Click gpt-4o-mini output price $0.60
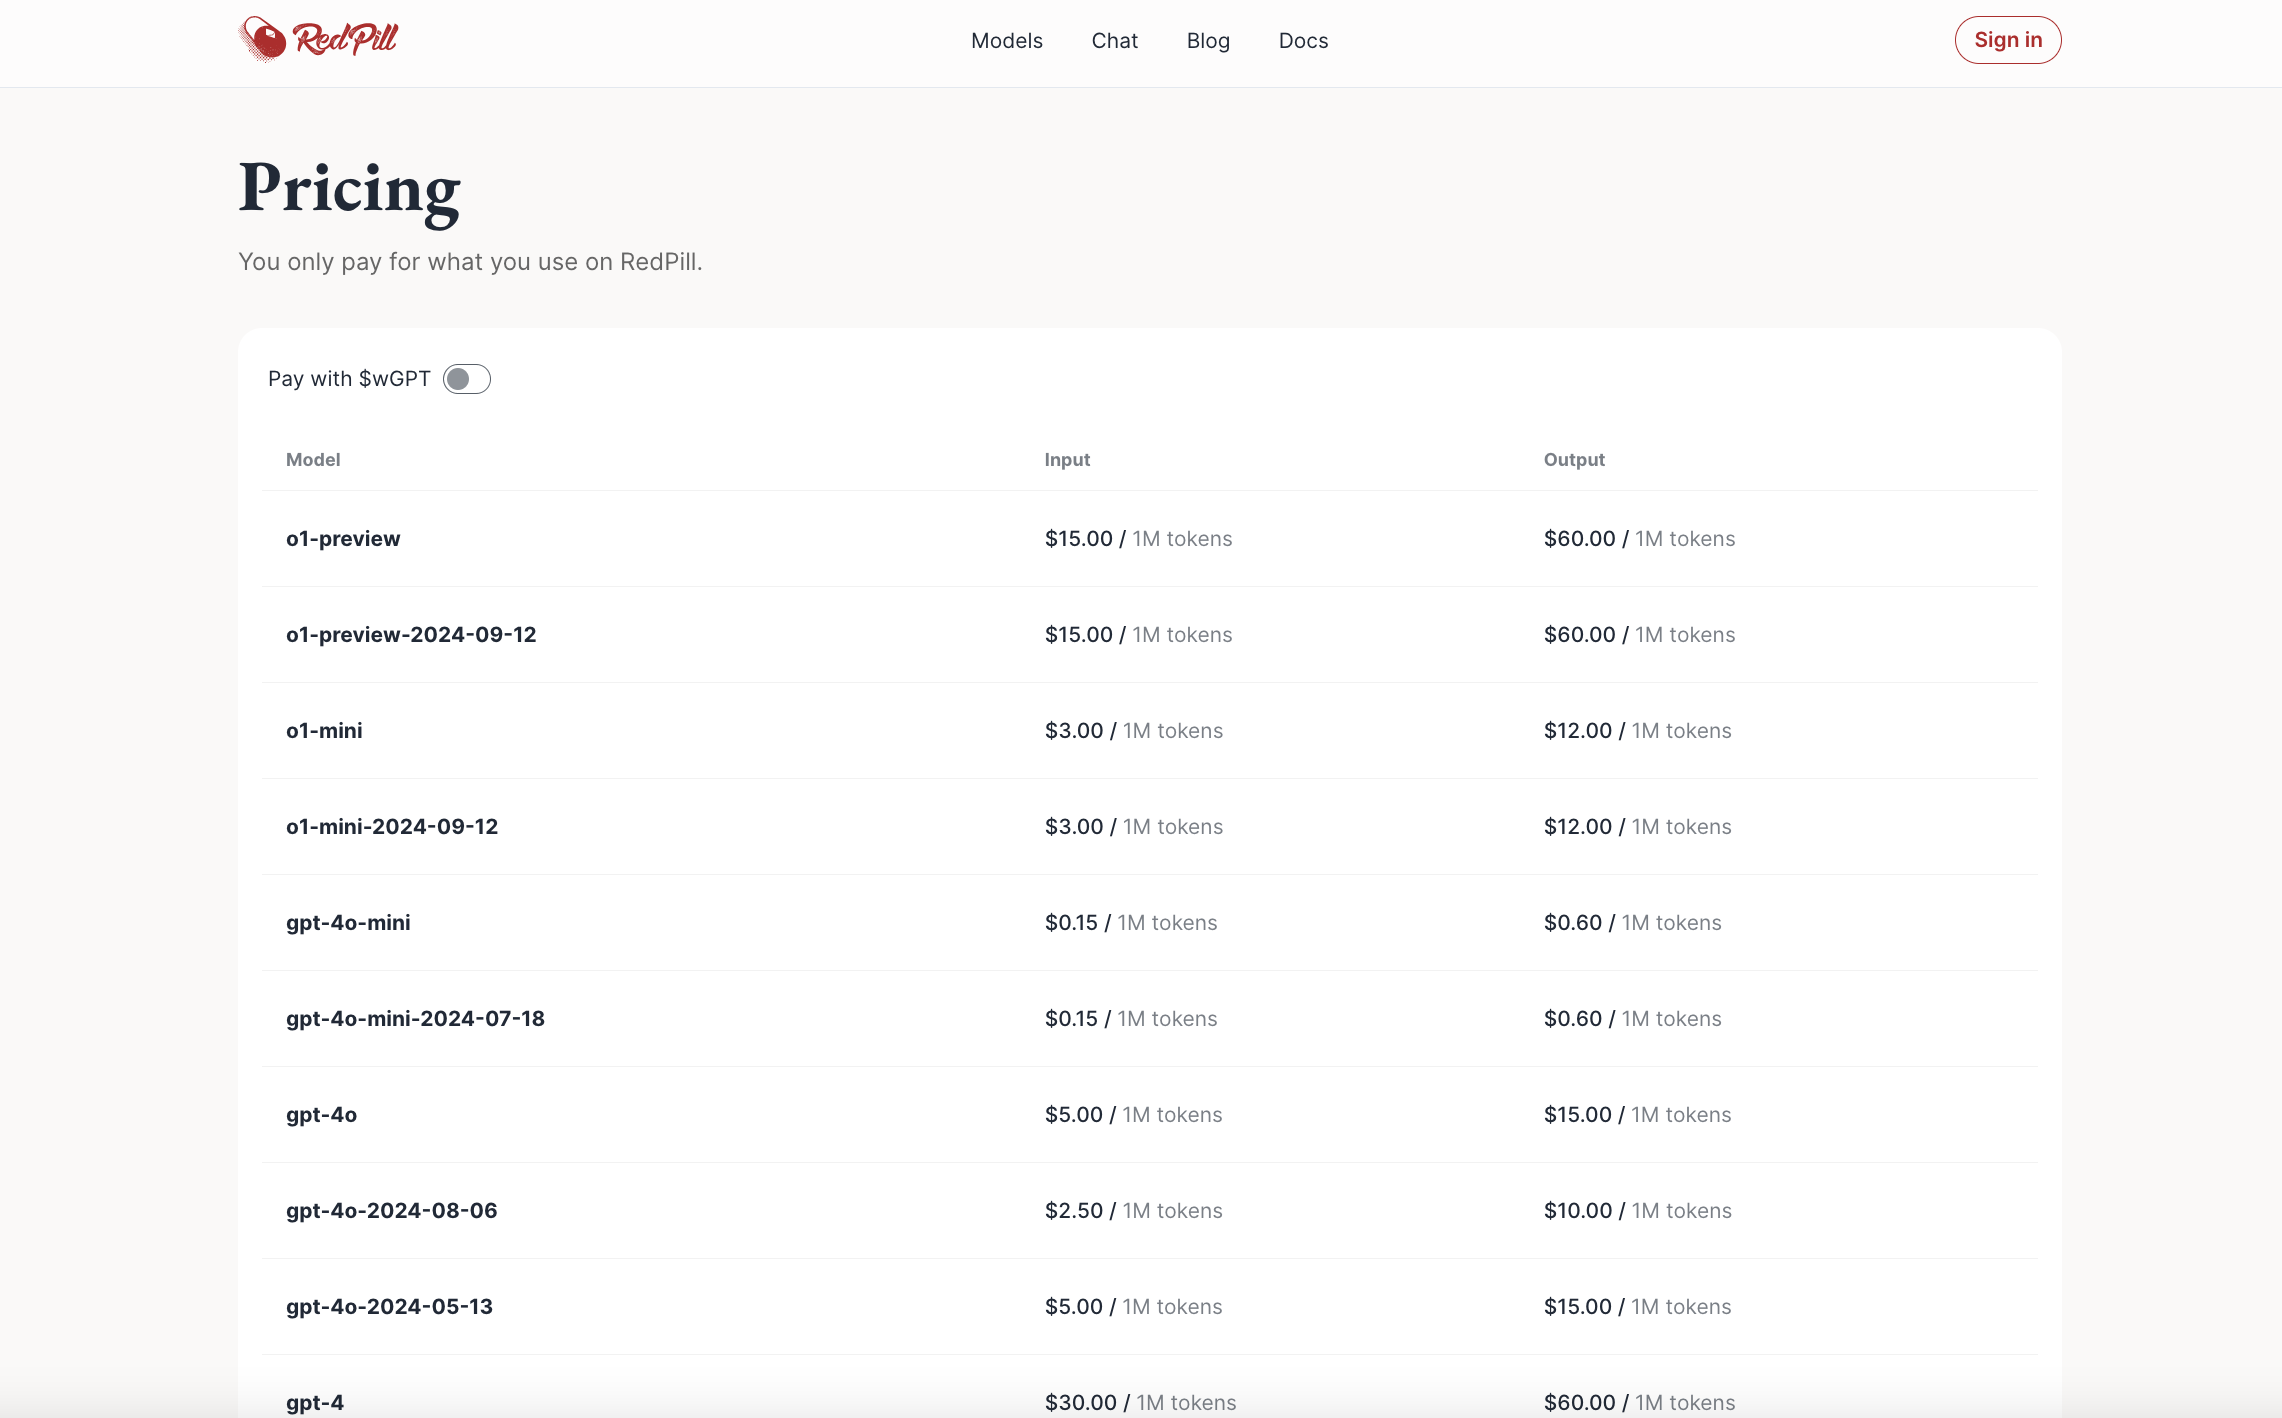 click(x=1573, y=923)
